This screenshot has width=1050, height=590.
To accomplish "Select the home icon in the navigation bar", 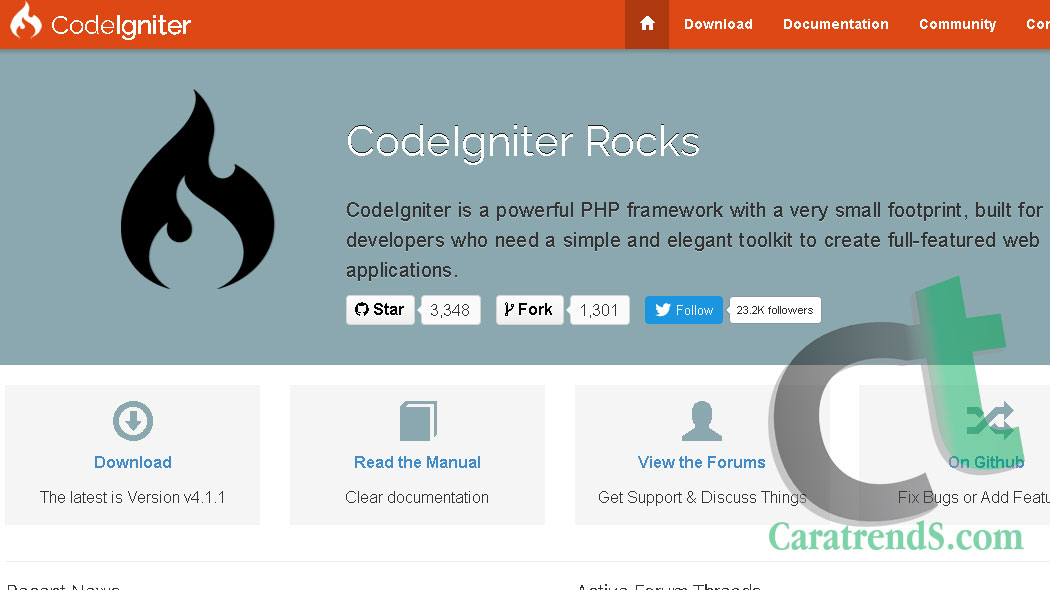I will point(646,24).
